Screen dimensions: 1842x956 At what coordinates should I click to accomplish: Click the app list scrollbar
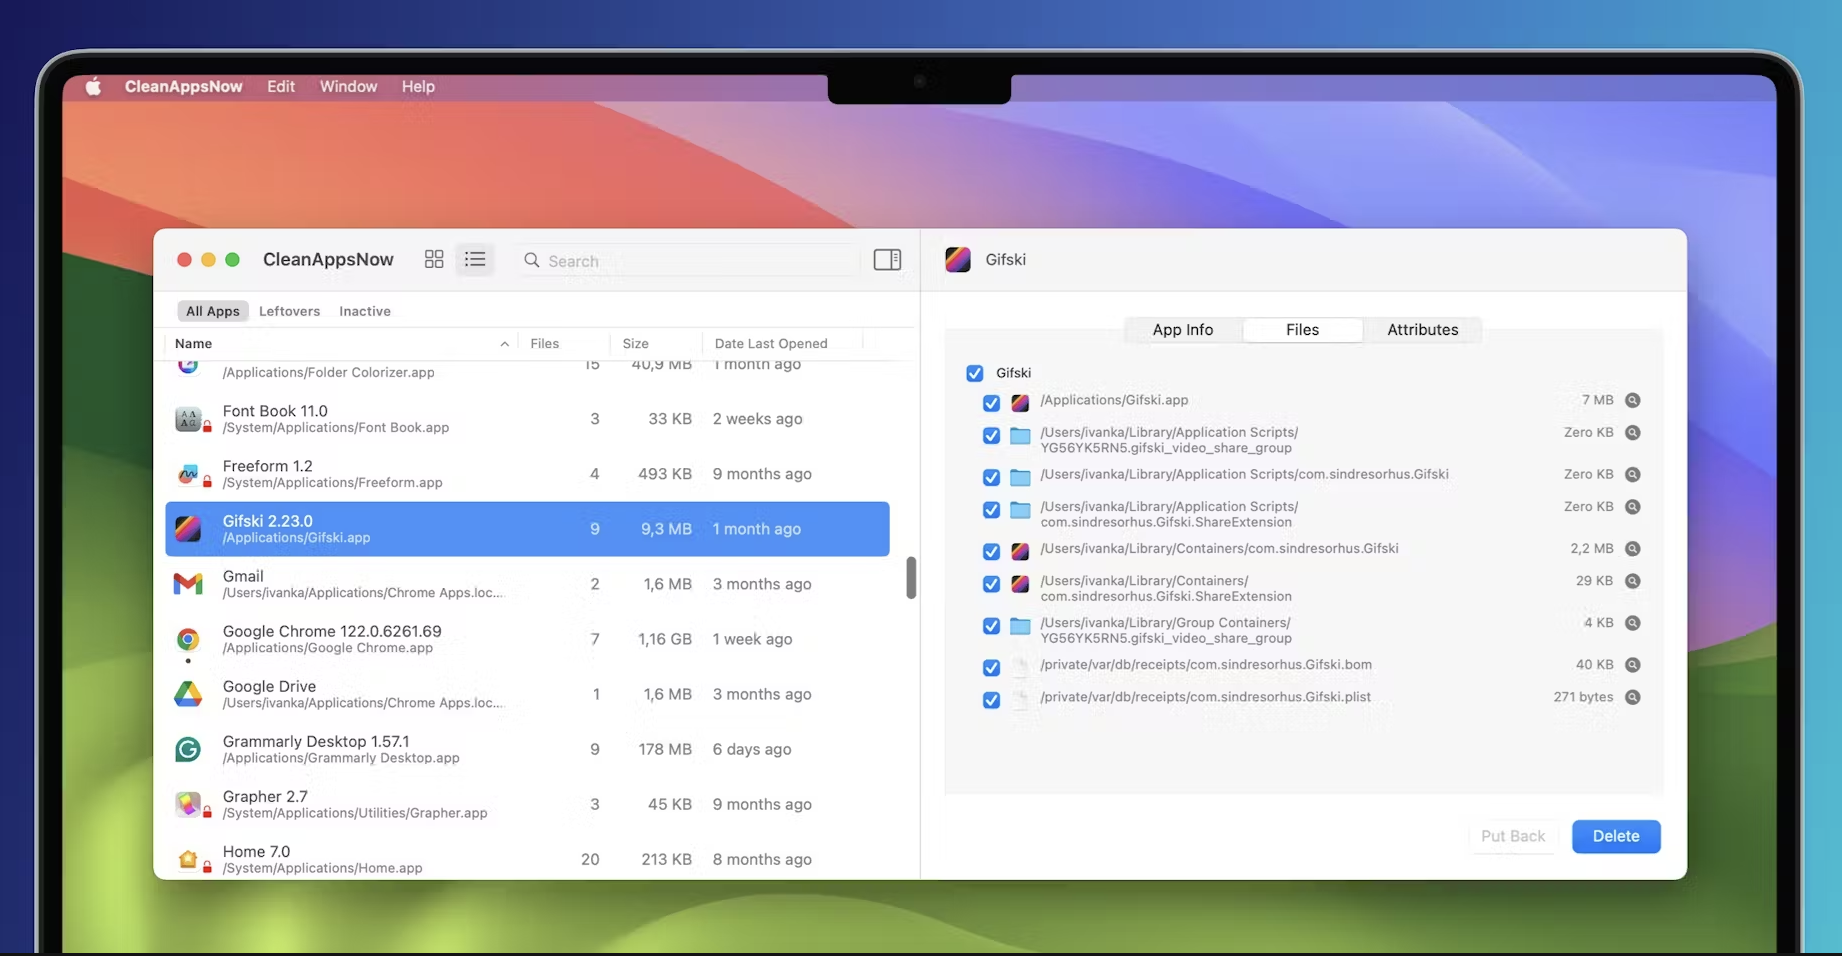pos(911,578)
